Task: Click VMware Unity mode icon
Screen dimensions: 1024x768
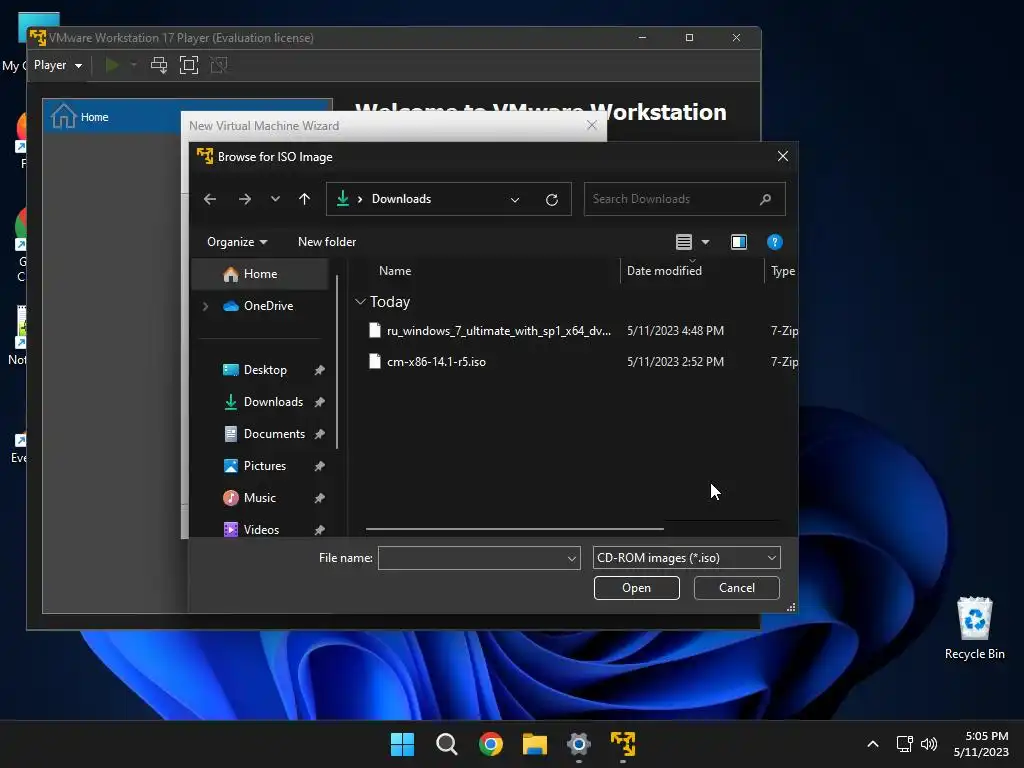Action: click(x=219, y=65)
